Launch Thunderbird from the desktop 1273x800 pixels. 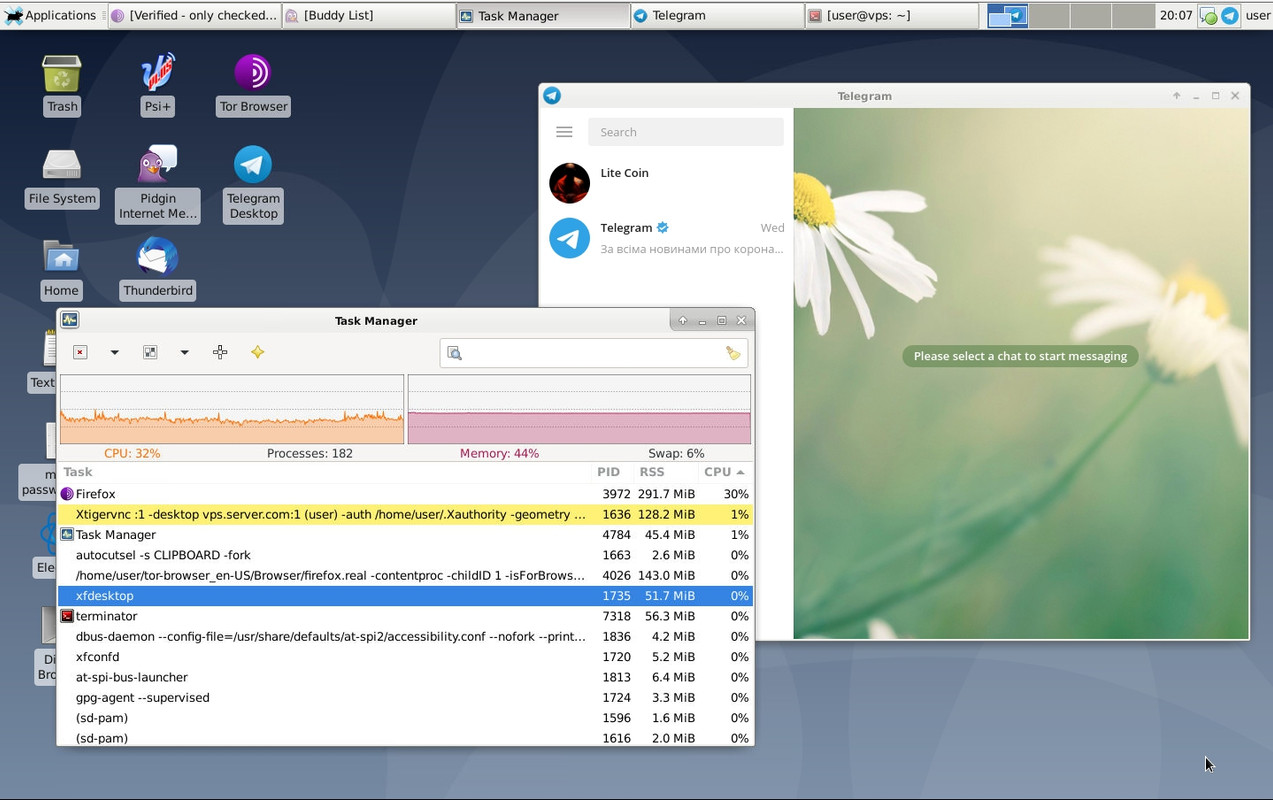pos(157,257)
